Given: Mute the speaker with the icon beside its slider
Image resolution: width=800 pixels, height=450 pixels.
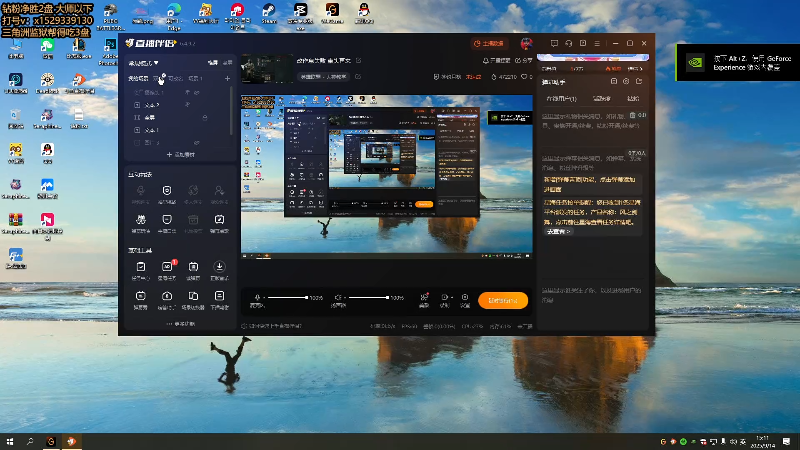Looking at the screenshot, I should click(337, 297).
